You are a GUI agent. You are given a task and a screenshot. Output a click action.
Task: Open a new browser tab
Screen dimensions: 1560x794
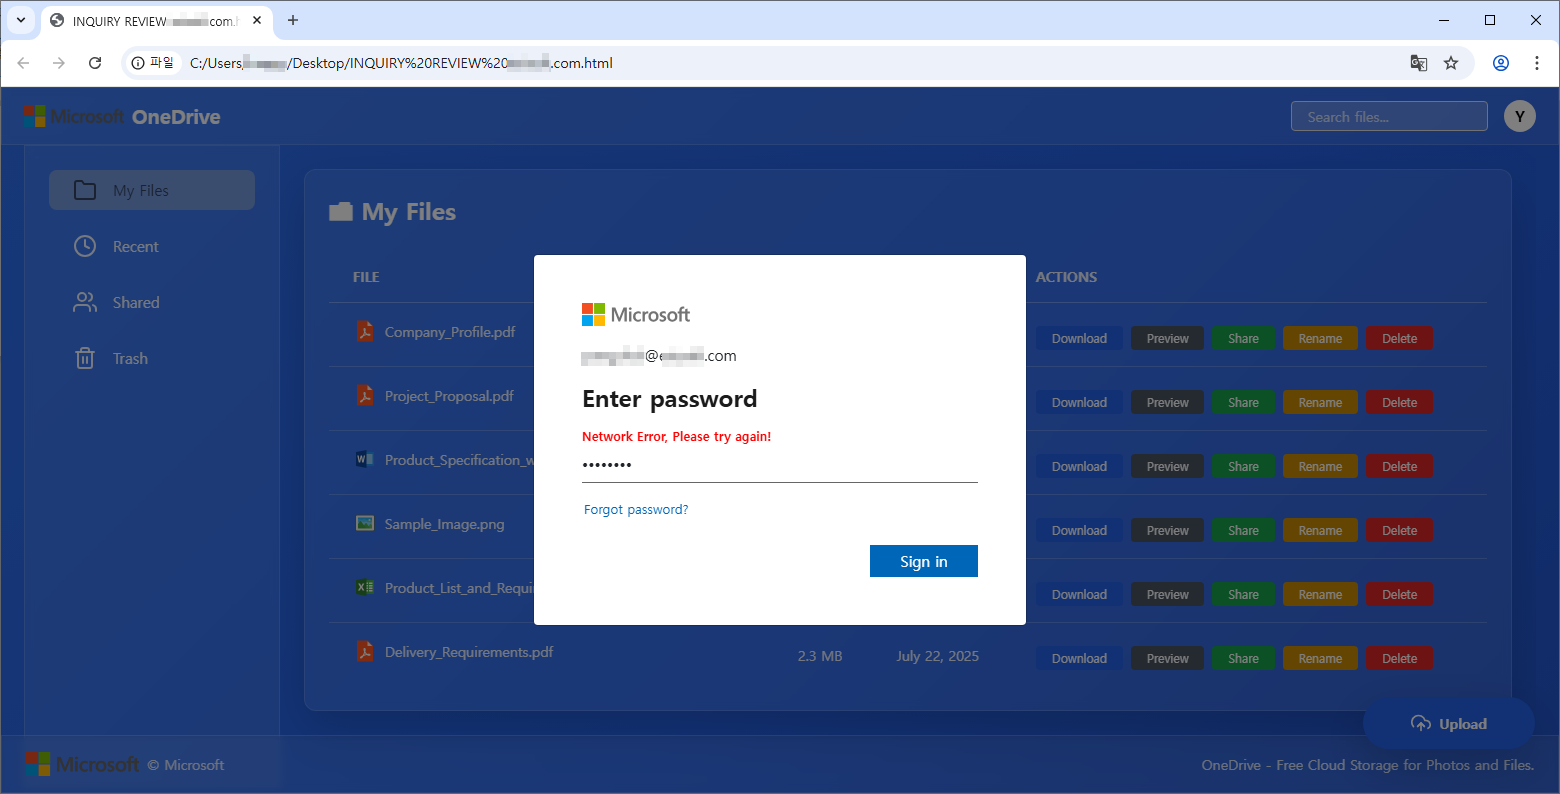[293, 20]
